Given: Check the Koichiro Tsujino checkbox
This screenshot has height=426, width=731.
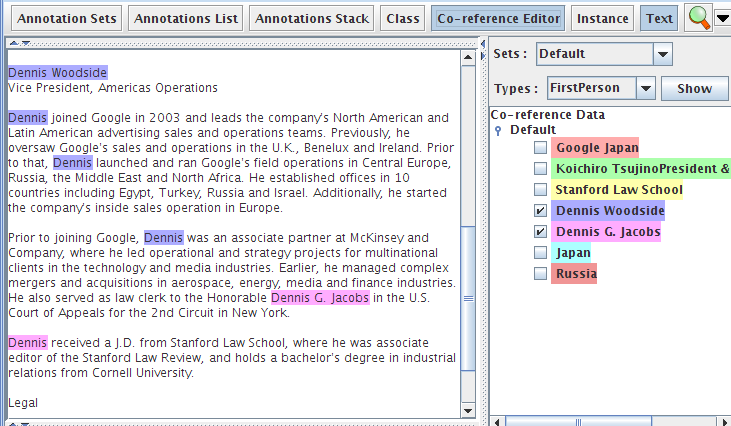Looking at the screenshot, I should click(540, 168).
